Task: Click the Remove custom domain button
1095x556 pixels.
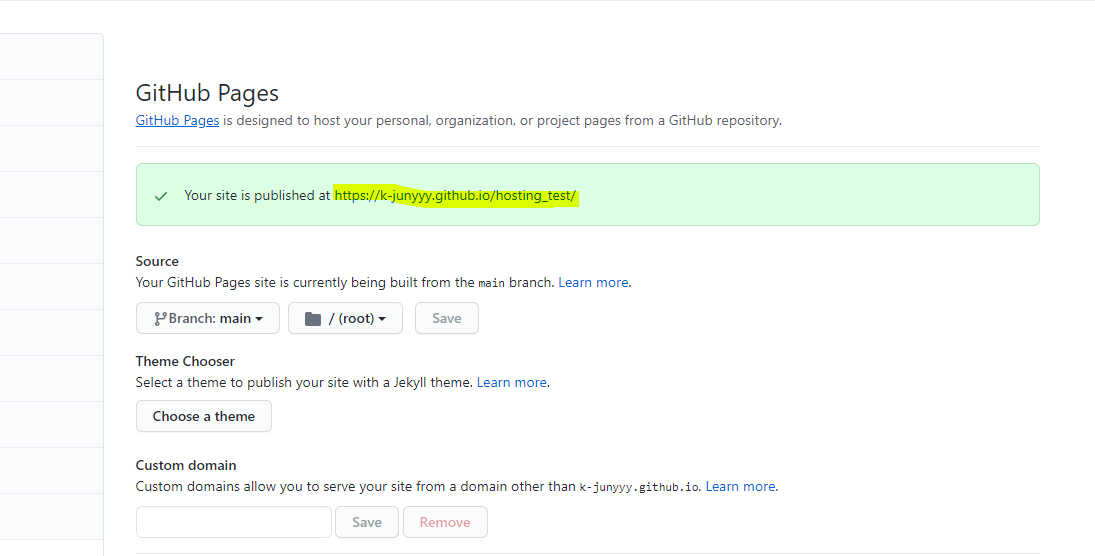Action: (445, 522)
